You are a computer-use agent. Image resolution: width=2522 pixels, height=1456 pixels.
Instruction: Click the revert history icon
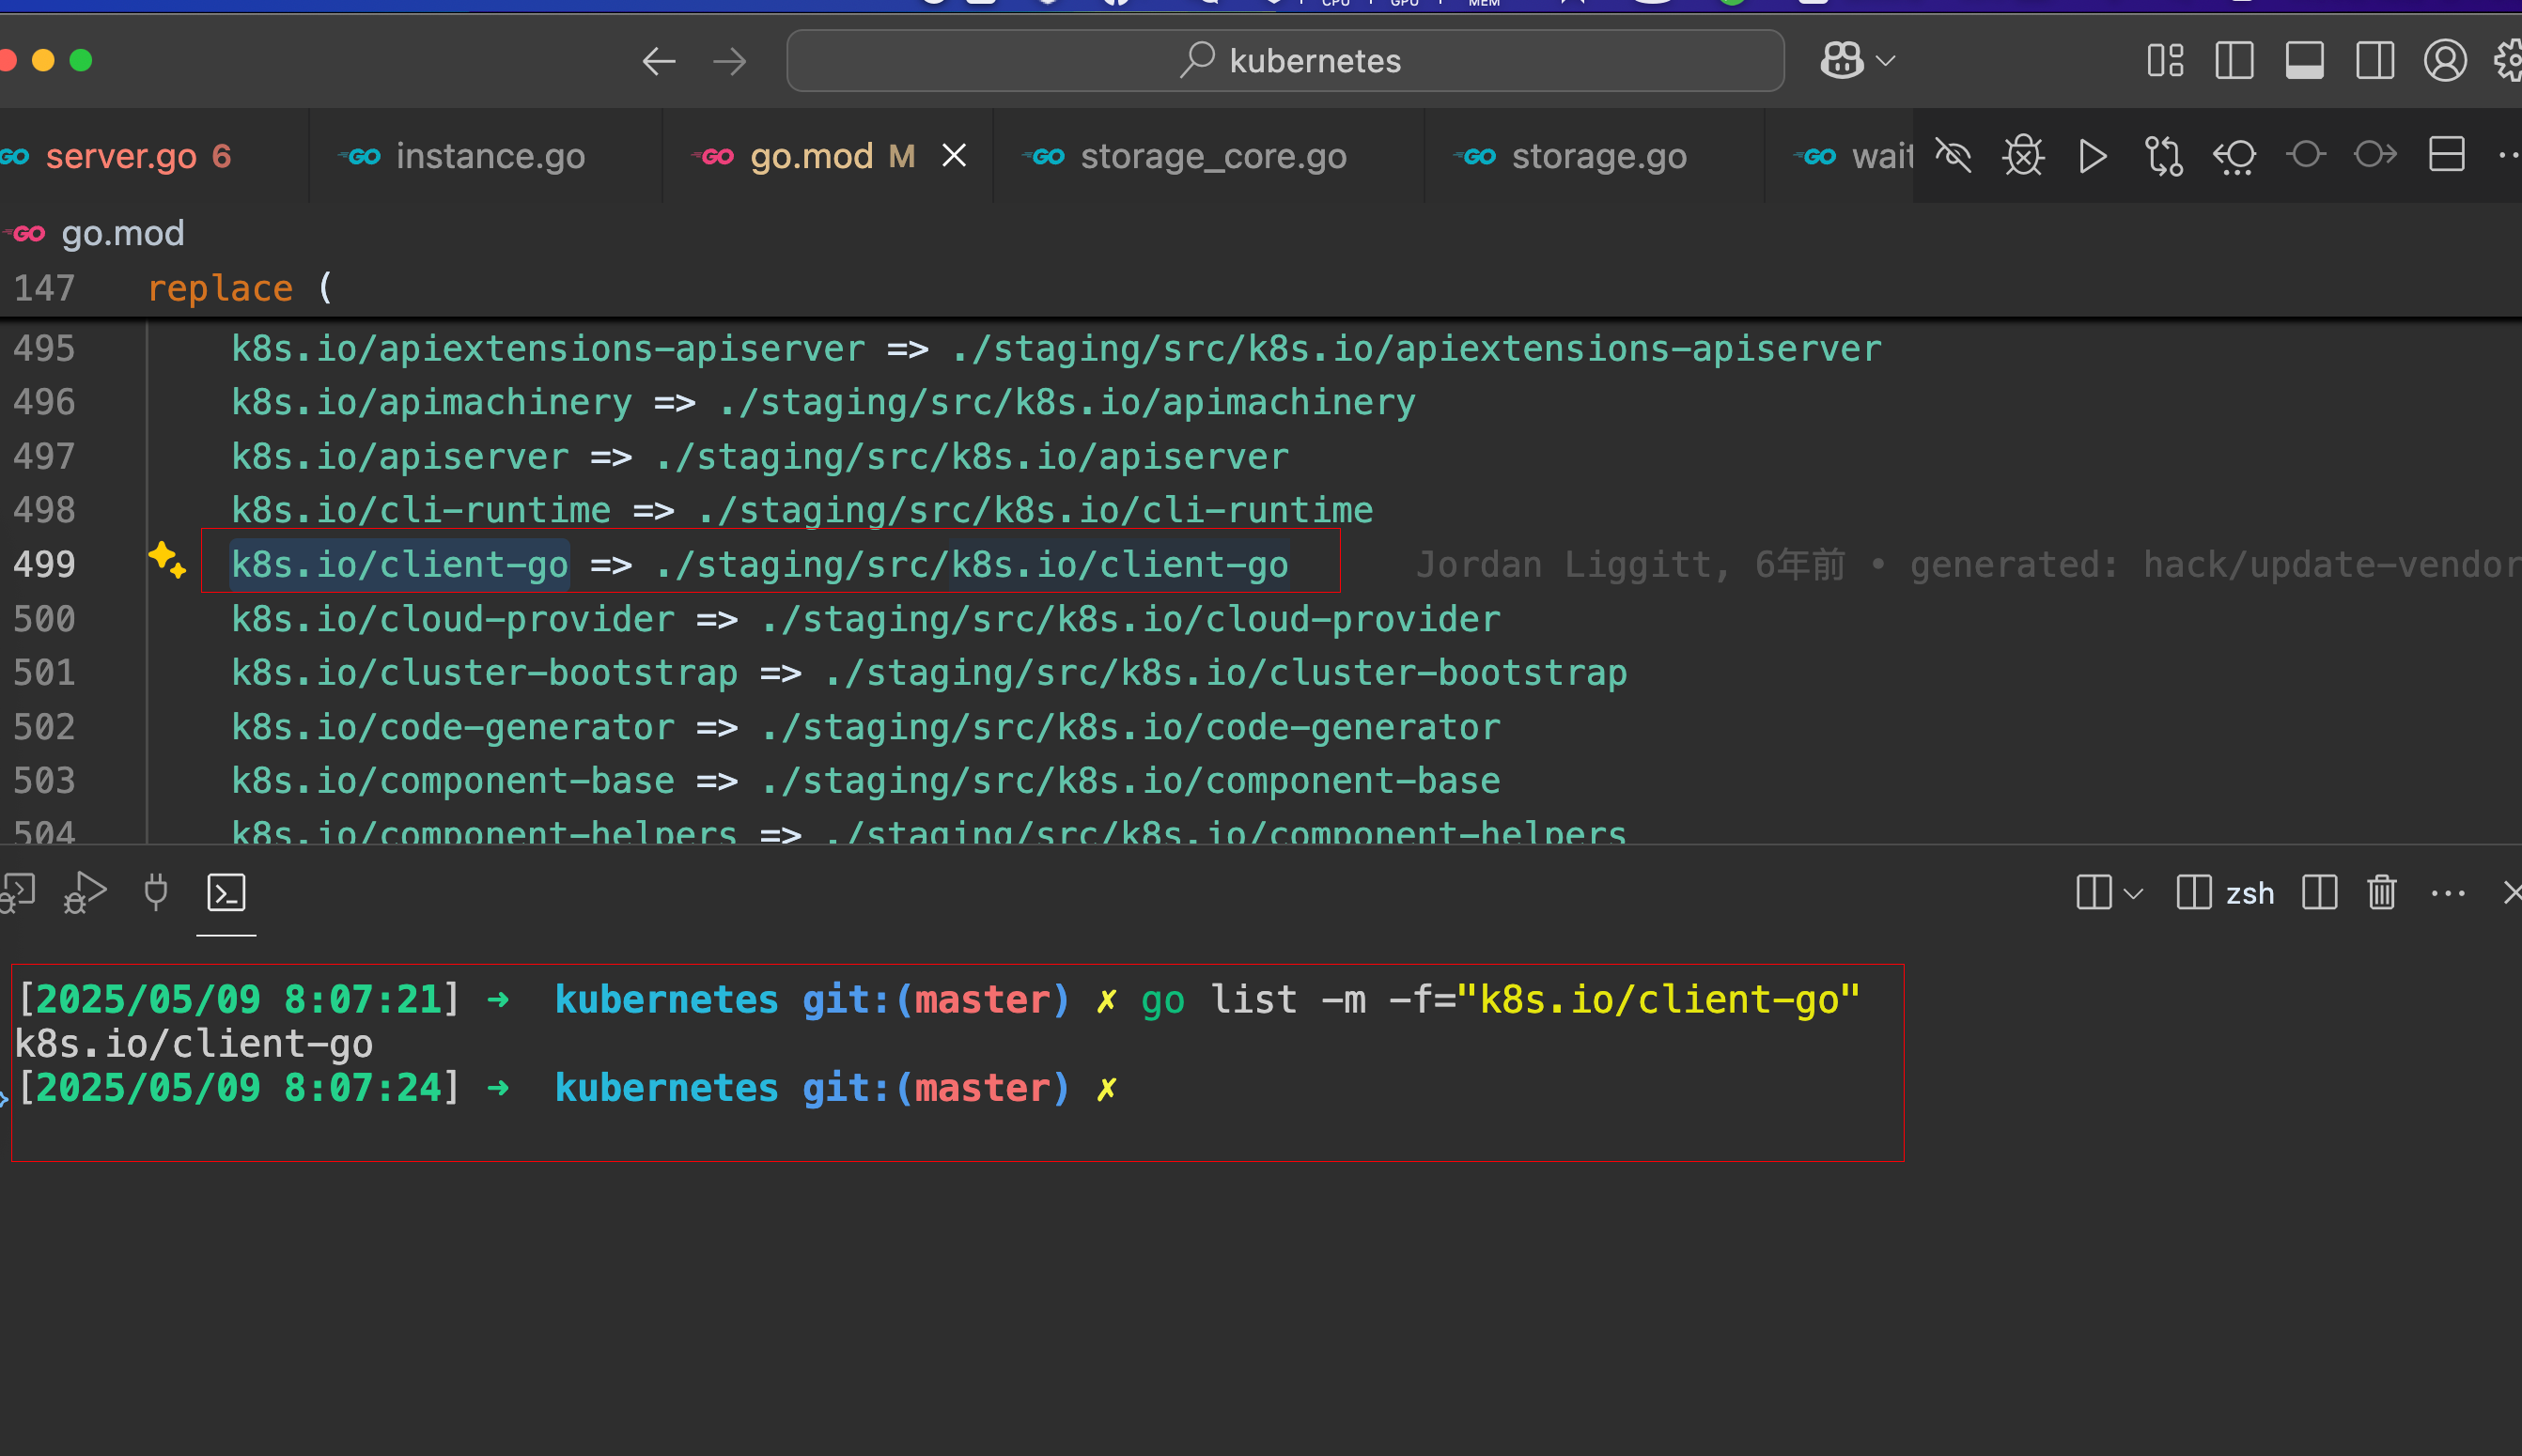(2234, 155)
